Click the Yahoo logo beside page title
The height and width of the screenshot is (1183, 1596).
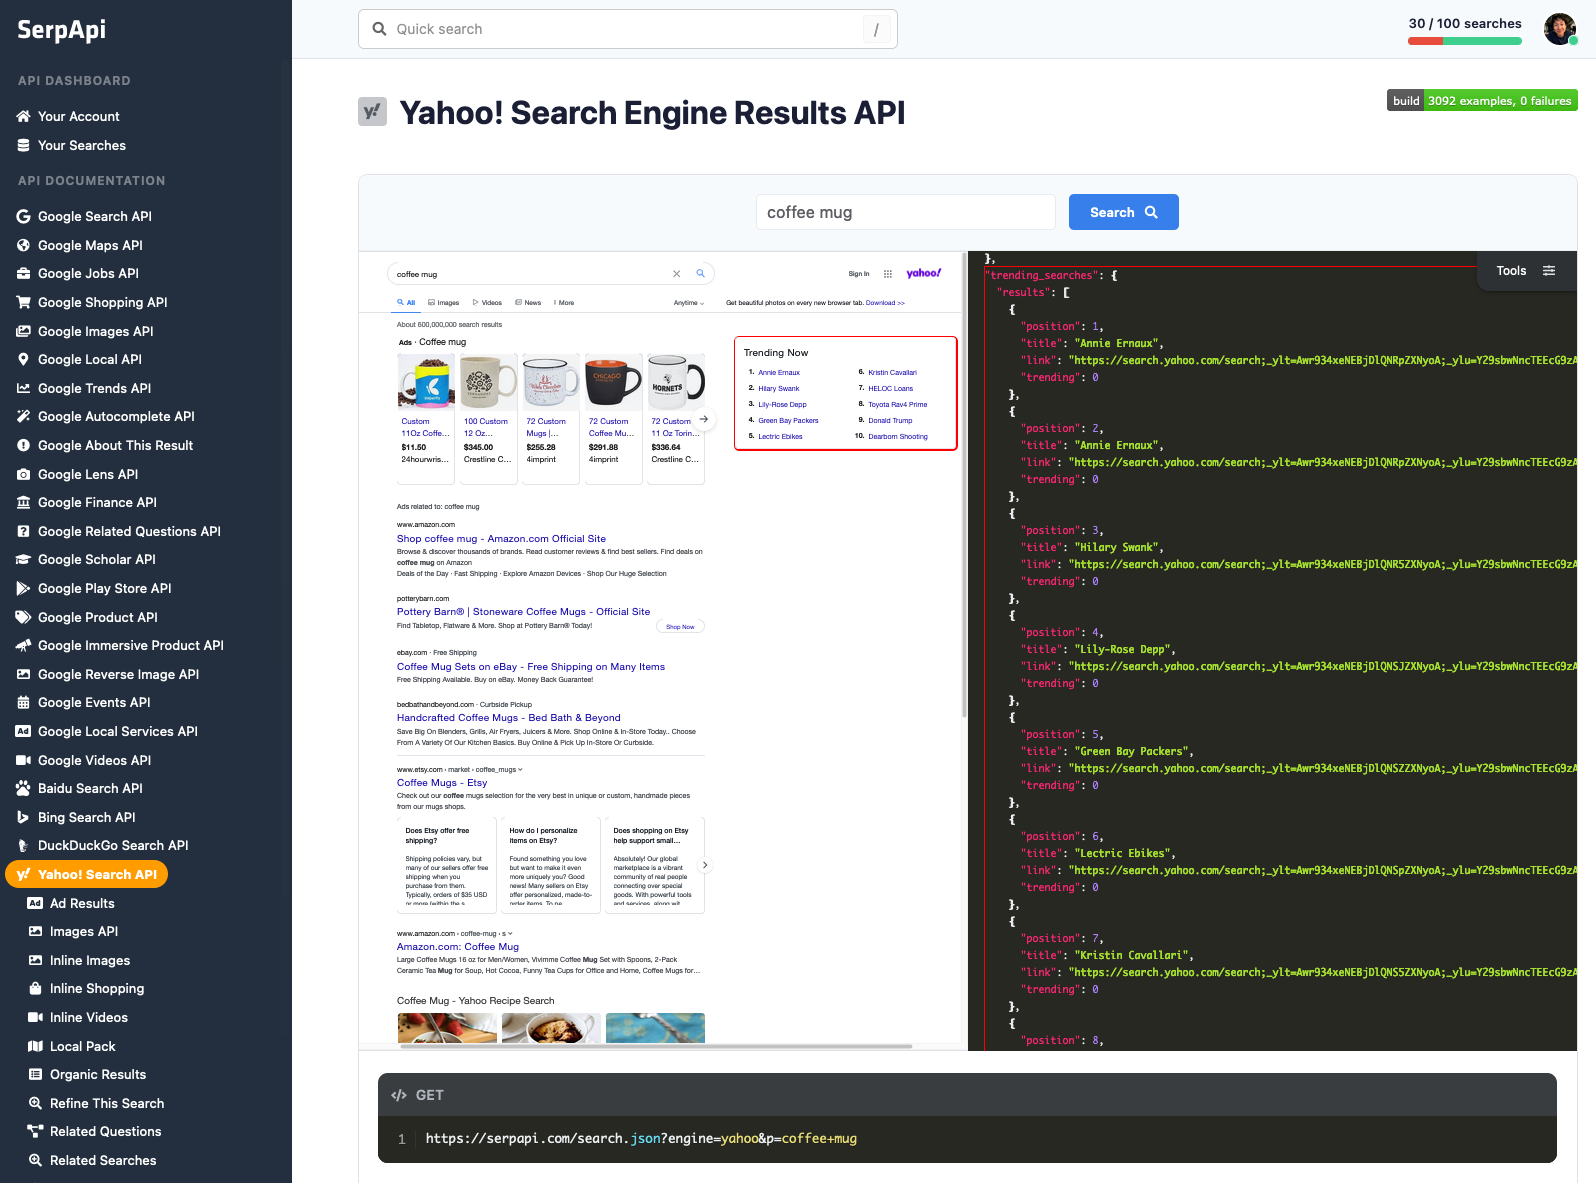point(372,112)
